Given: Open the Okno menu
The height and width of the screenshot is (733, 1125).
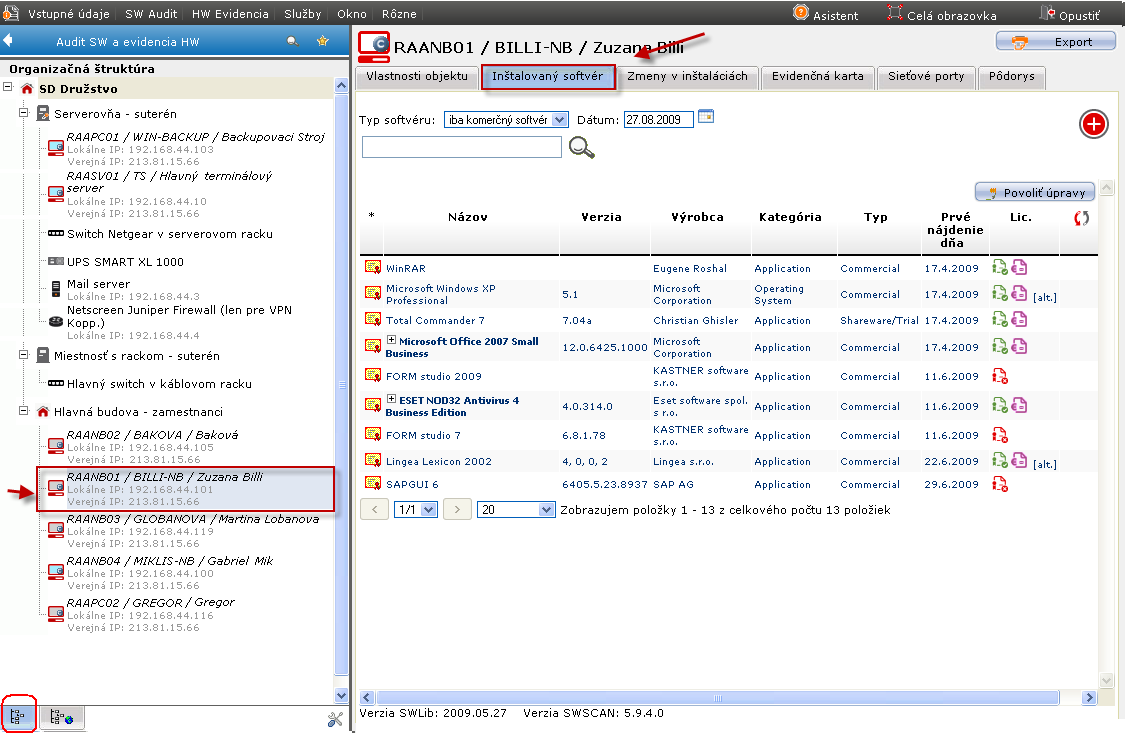Looking at the screenshot, I should pos(352,14).
